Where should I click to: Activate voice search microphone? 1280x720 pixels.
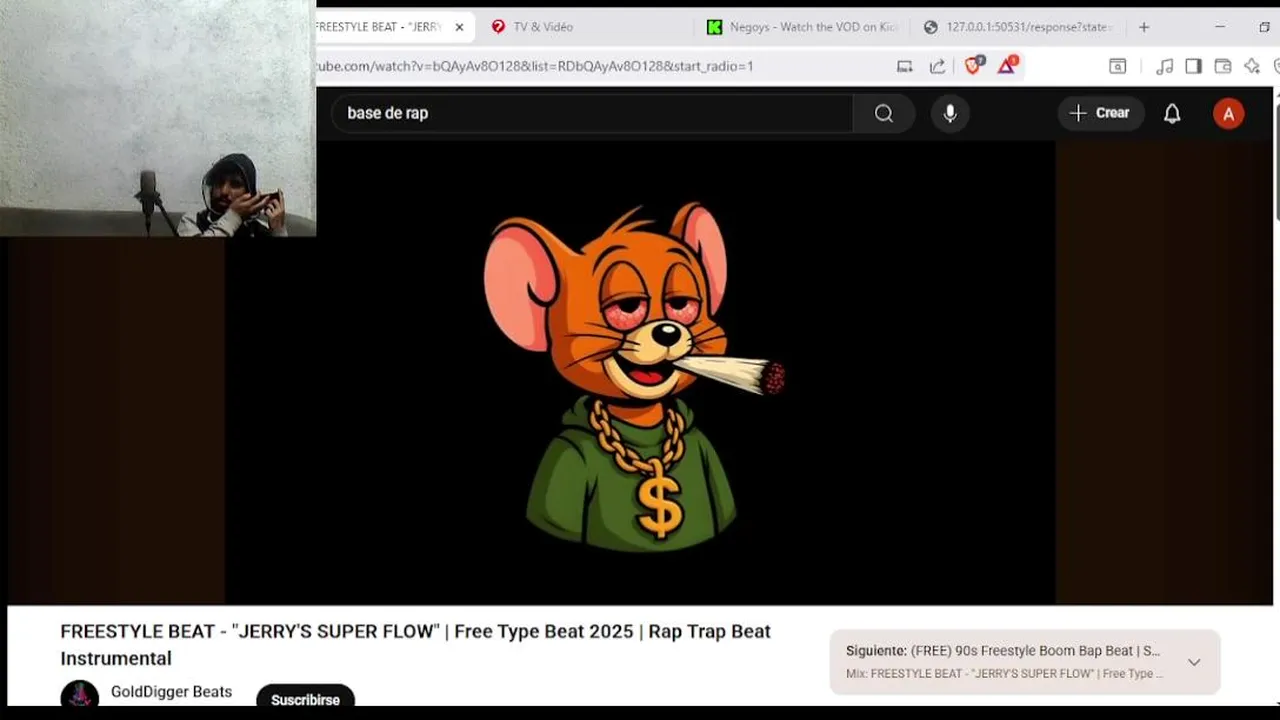tap(950, 113)
